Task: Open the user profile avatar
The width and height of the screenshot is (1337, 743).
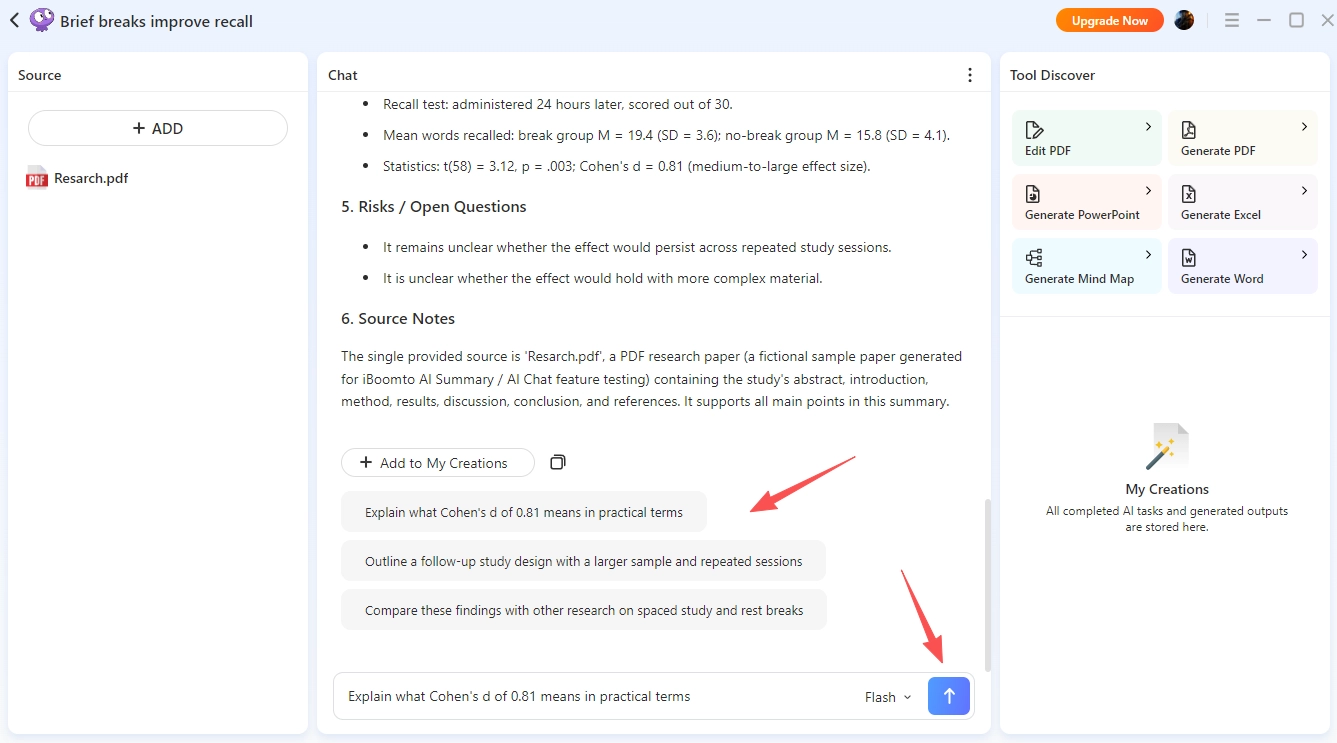Action: pos(1184,20)
